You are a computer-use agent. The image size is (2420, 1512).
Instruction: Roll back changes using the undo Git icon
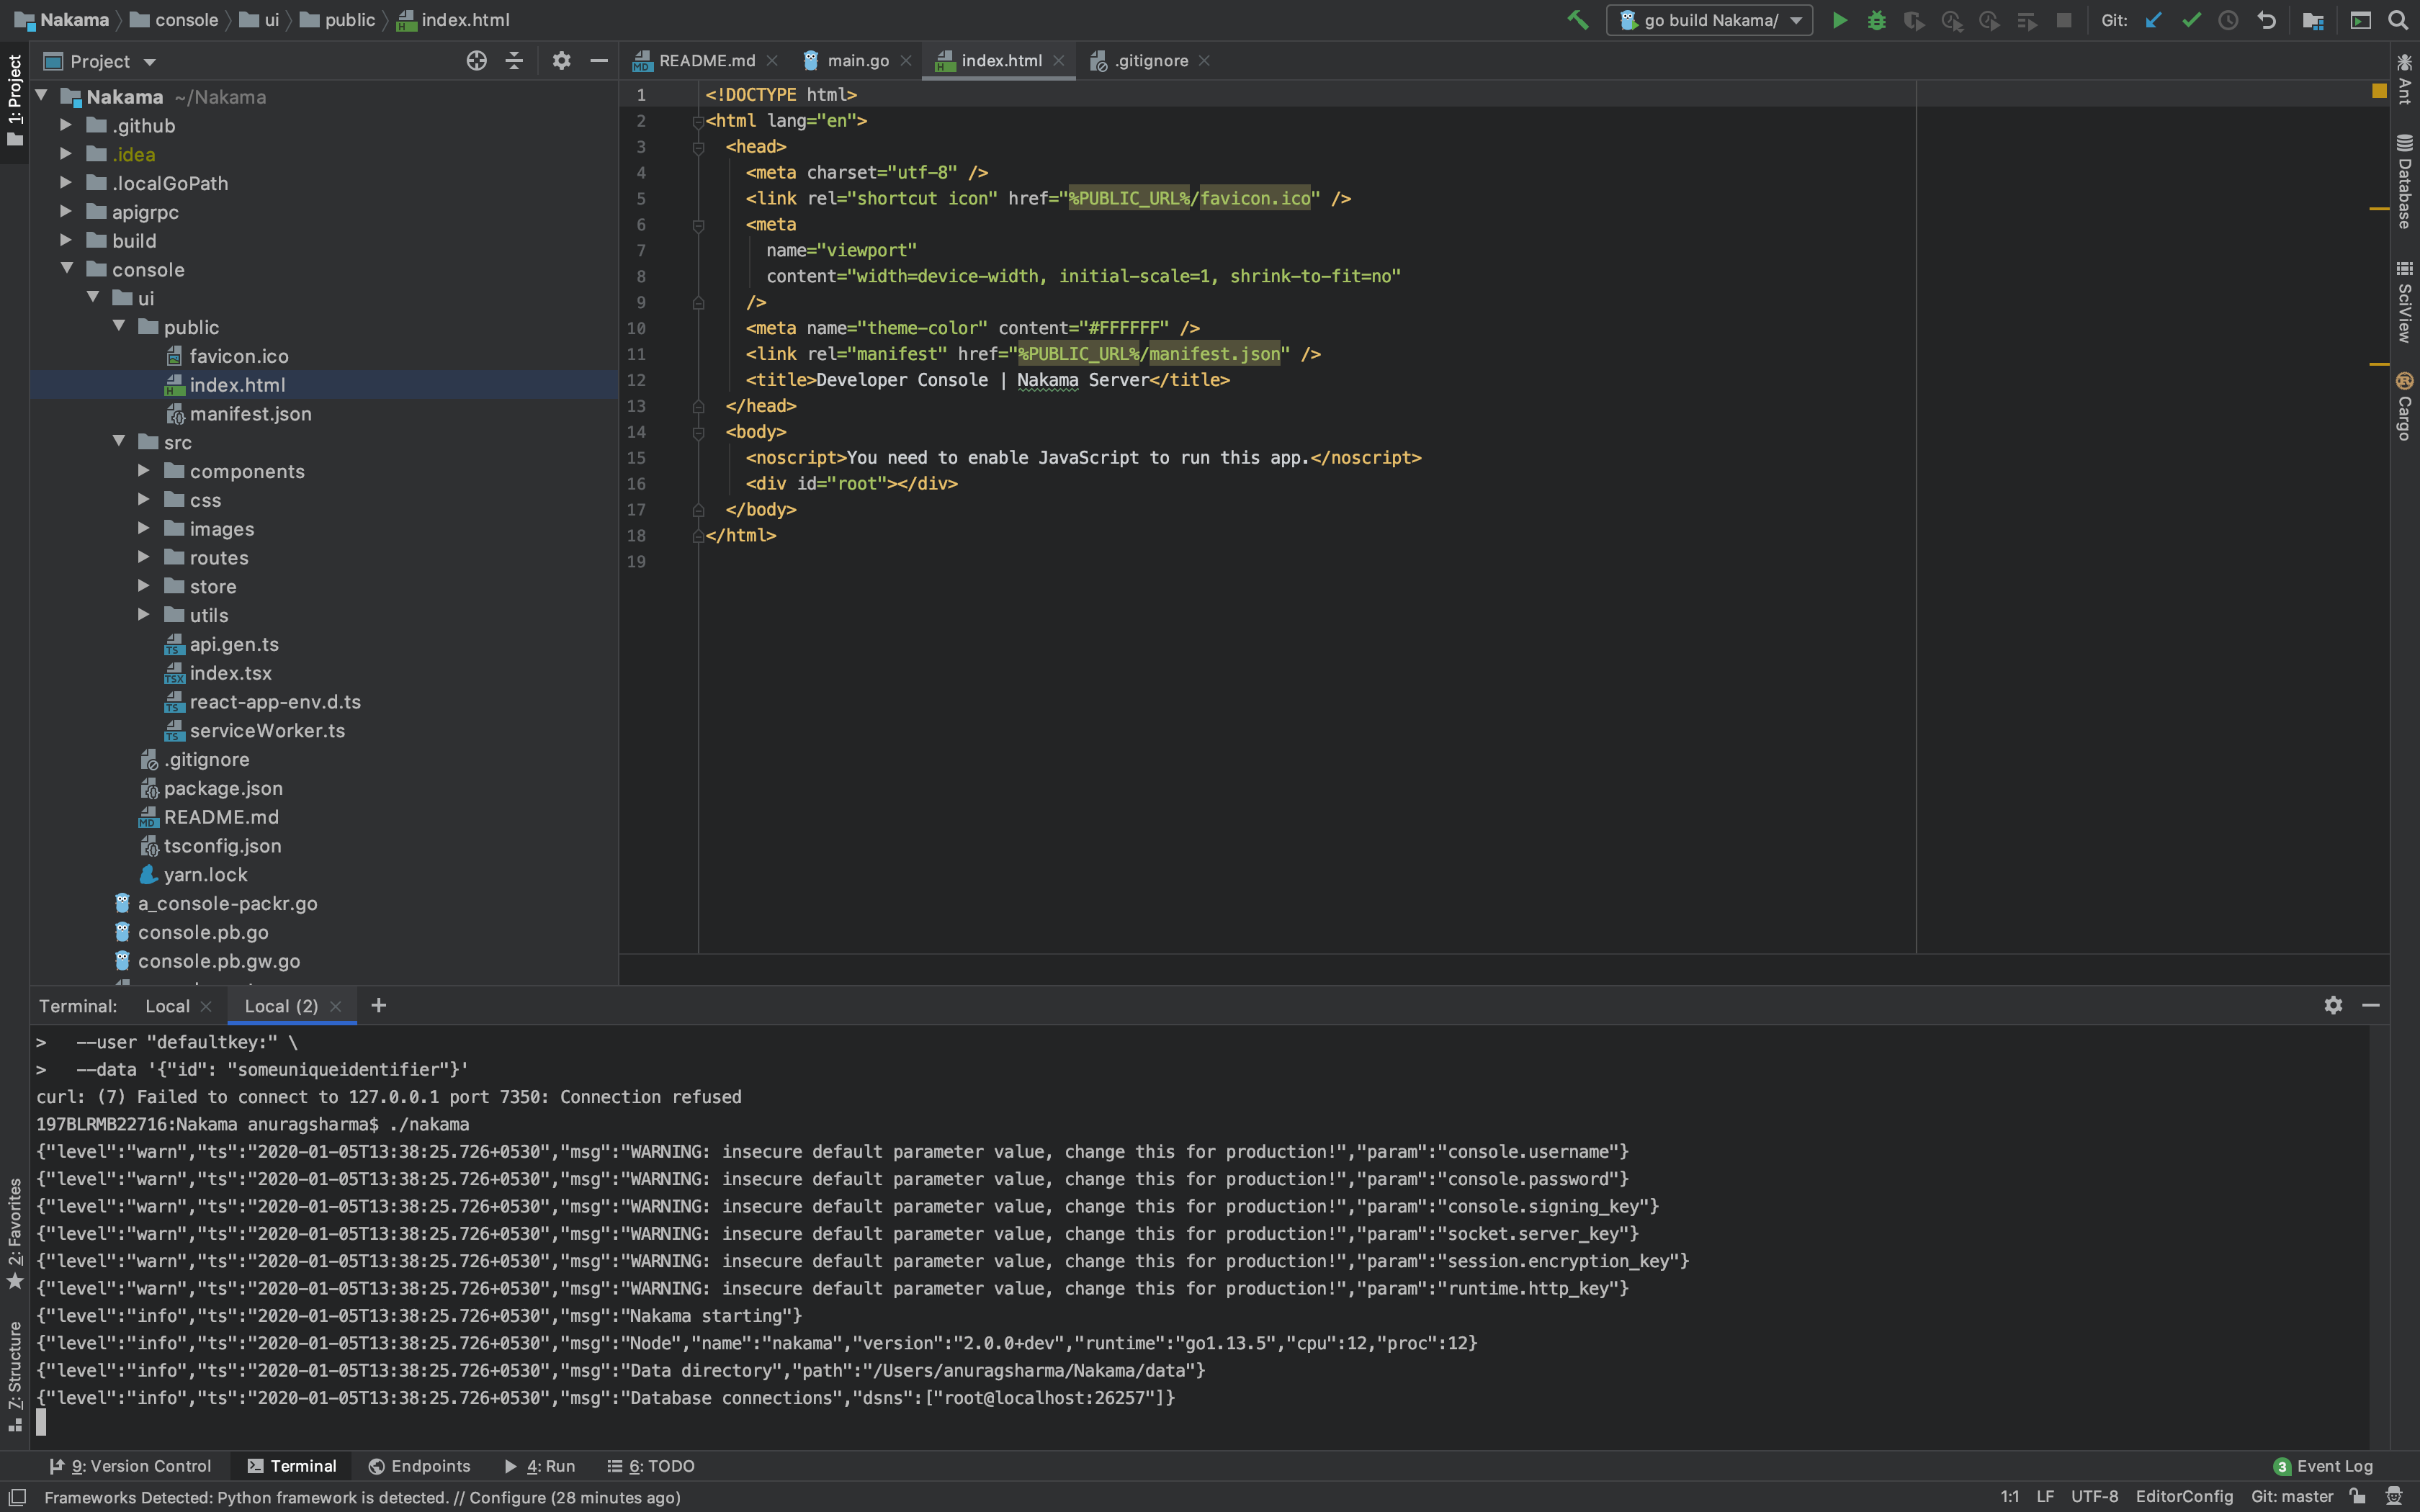click(x=2266, y=20)
